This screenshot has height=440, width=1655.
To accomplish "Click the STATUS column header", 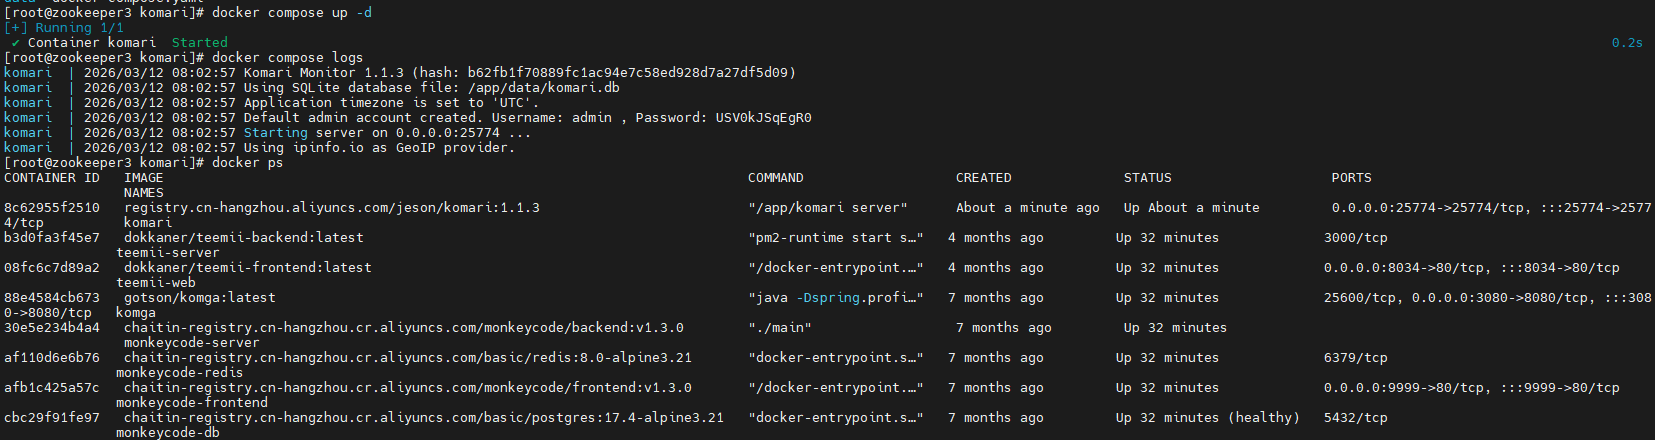I will (x=1147, y=178).
